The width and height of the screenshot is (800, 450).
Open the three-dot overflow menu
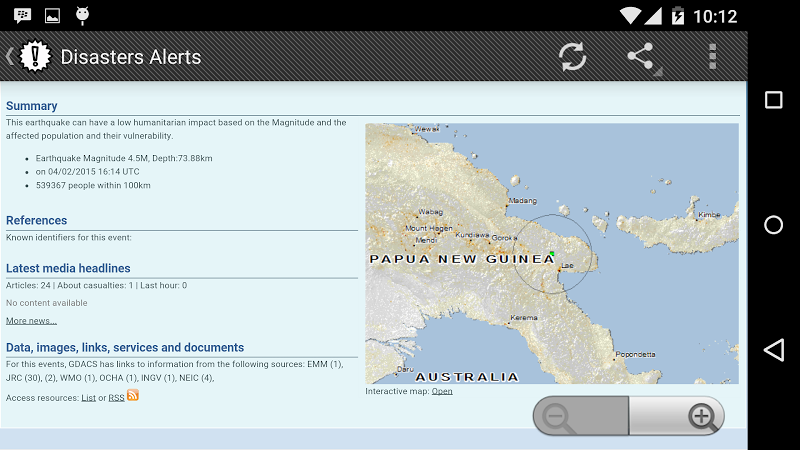tap(712, 56)
